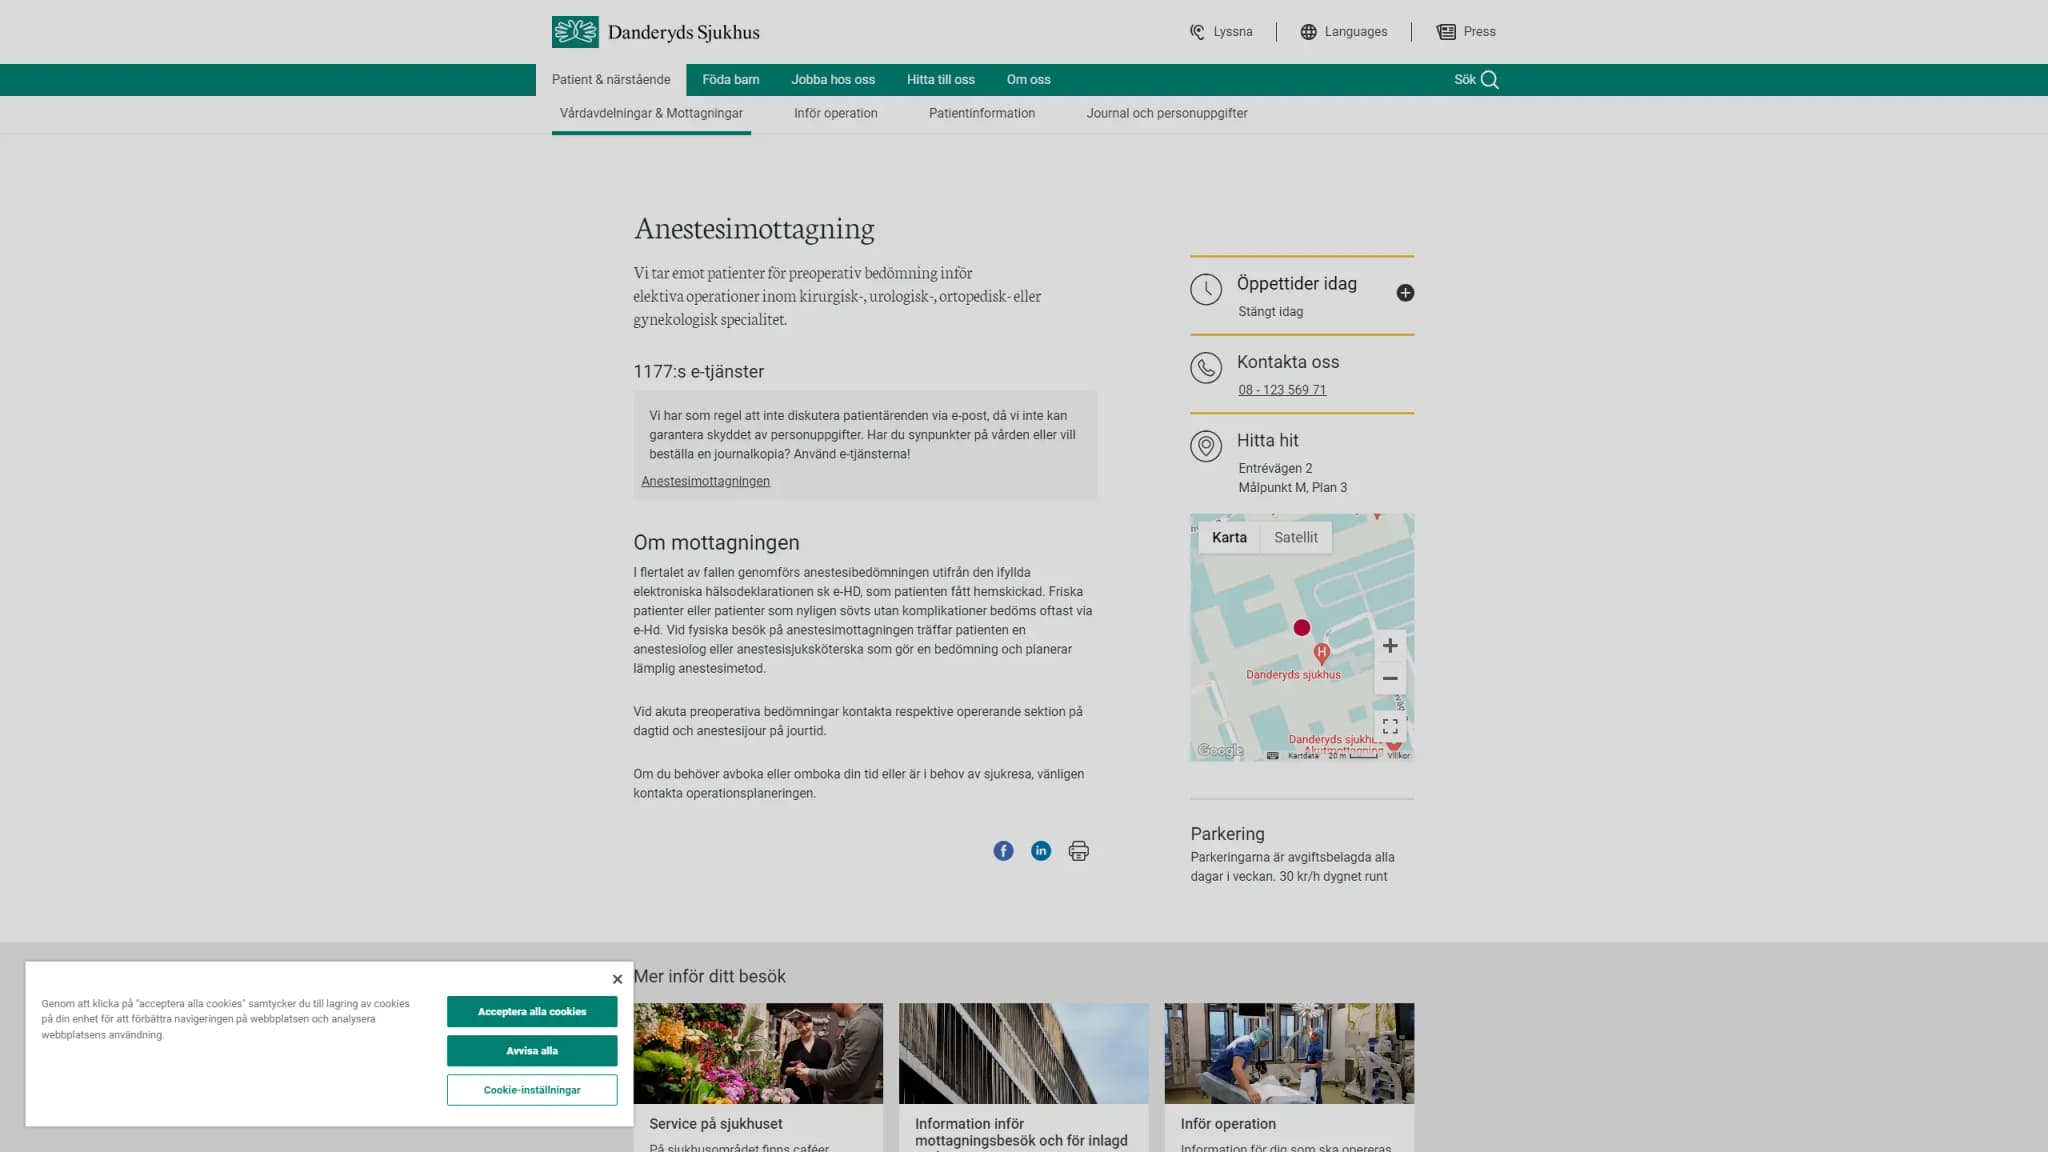Toggle fullscreen map view
This screenshot has height=1152, width=2048.
click(1390, 726)
